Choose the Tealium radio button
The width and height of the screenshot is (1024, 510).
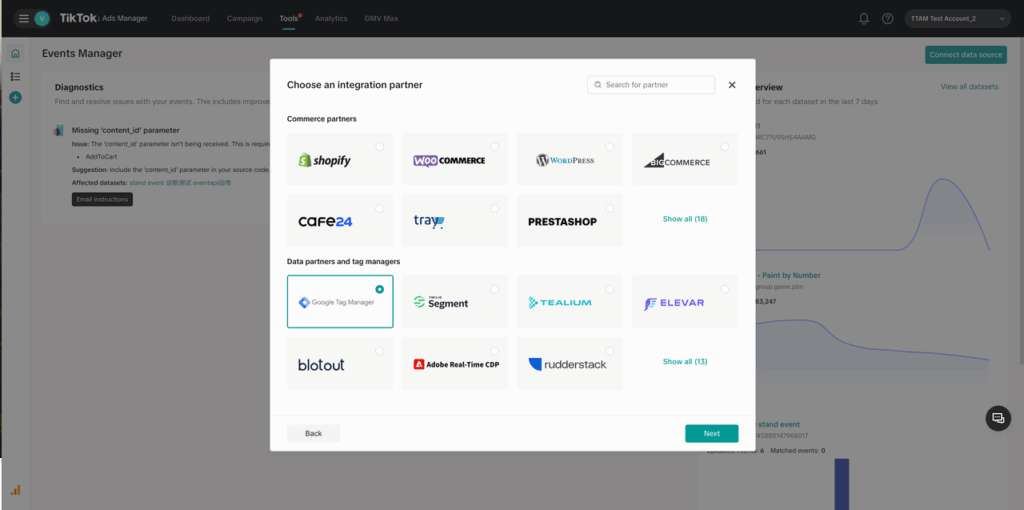click(x=609, y=289)
